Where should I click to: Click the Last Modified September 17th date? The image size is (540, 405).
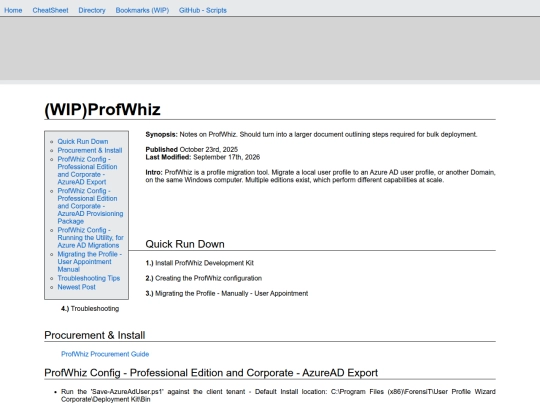pyautogui.click(x=202, y=157)
